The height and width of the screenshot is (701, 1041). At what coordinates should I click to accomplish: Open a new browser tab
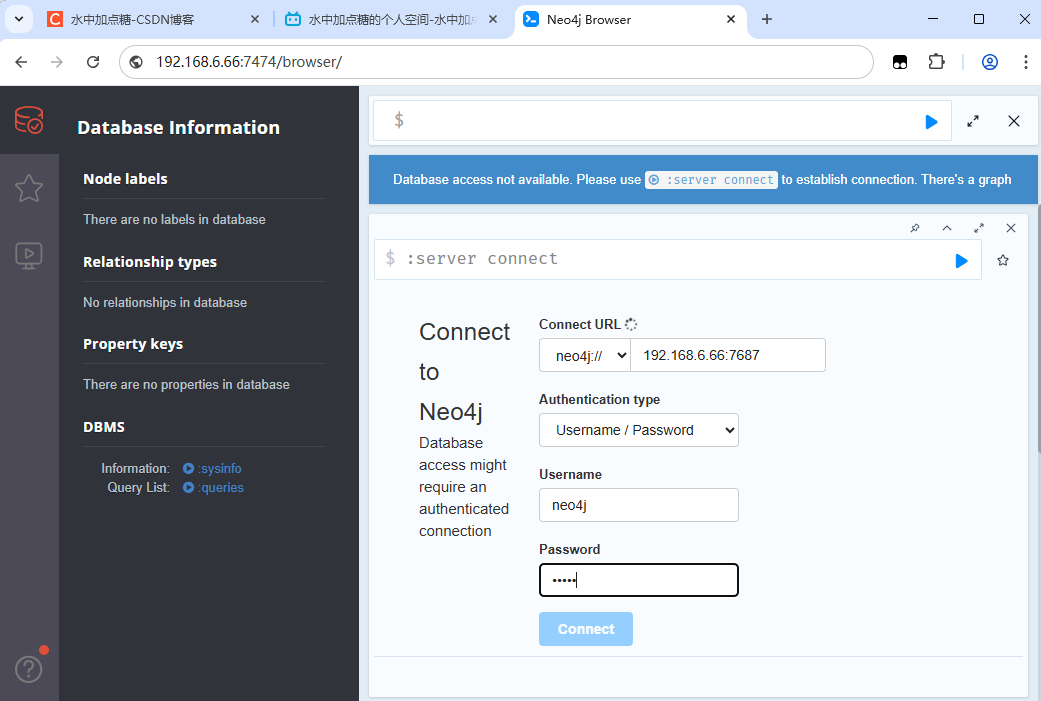pos(767,20)
